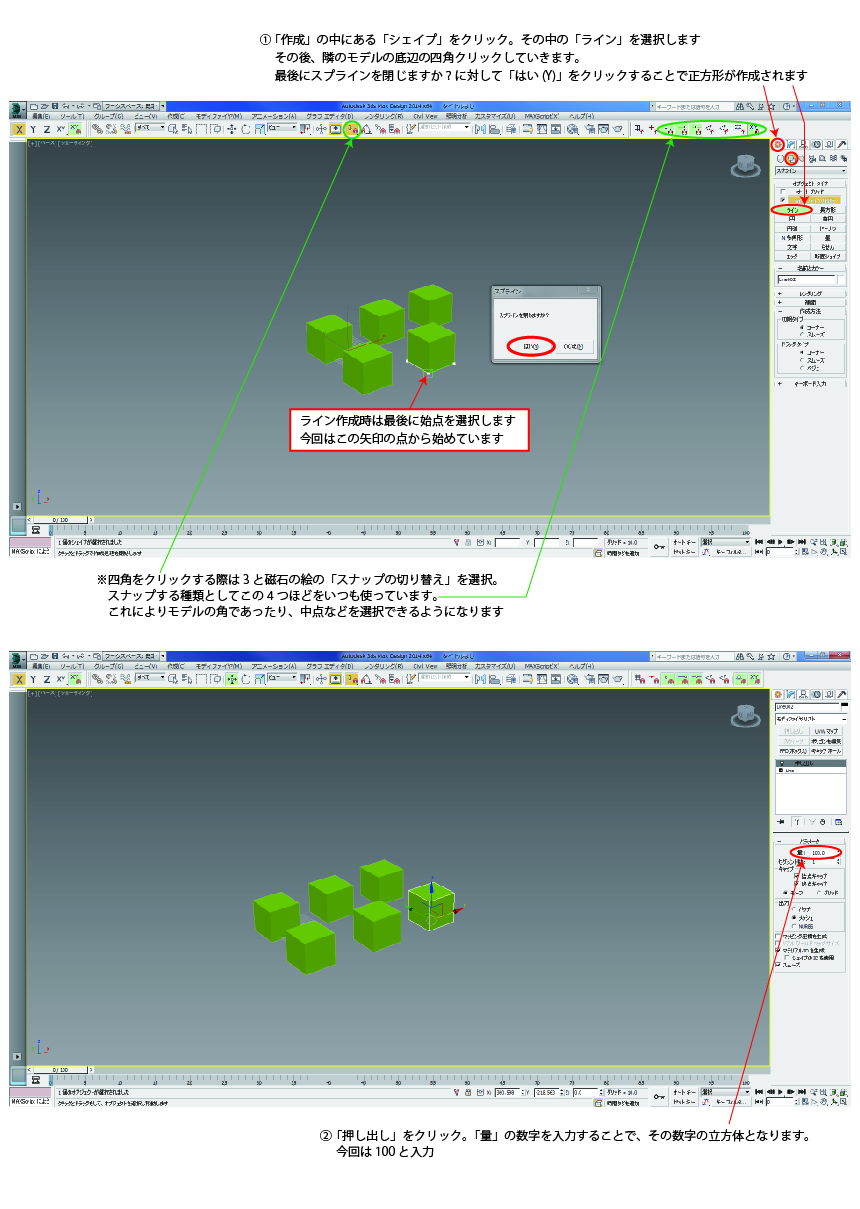860x1209 pixels.
Task: Select ベジェ radio under ドラッグタイプ
Action: point(802,367)
